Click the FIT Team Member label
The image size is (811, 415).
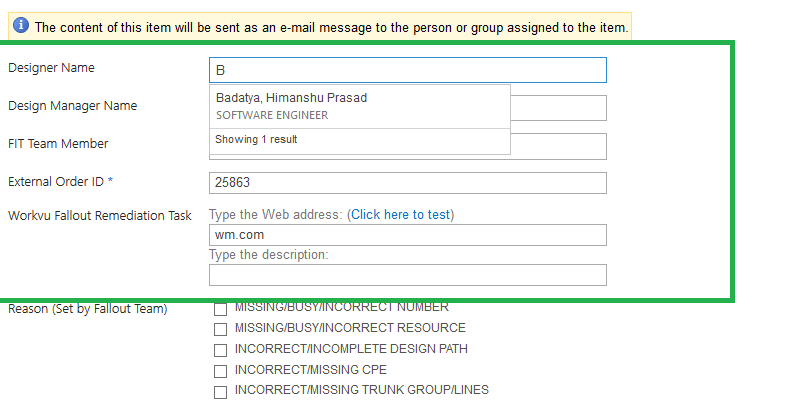(58, 144)
